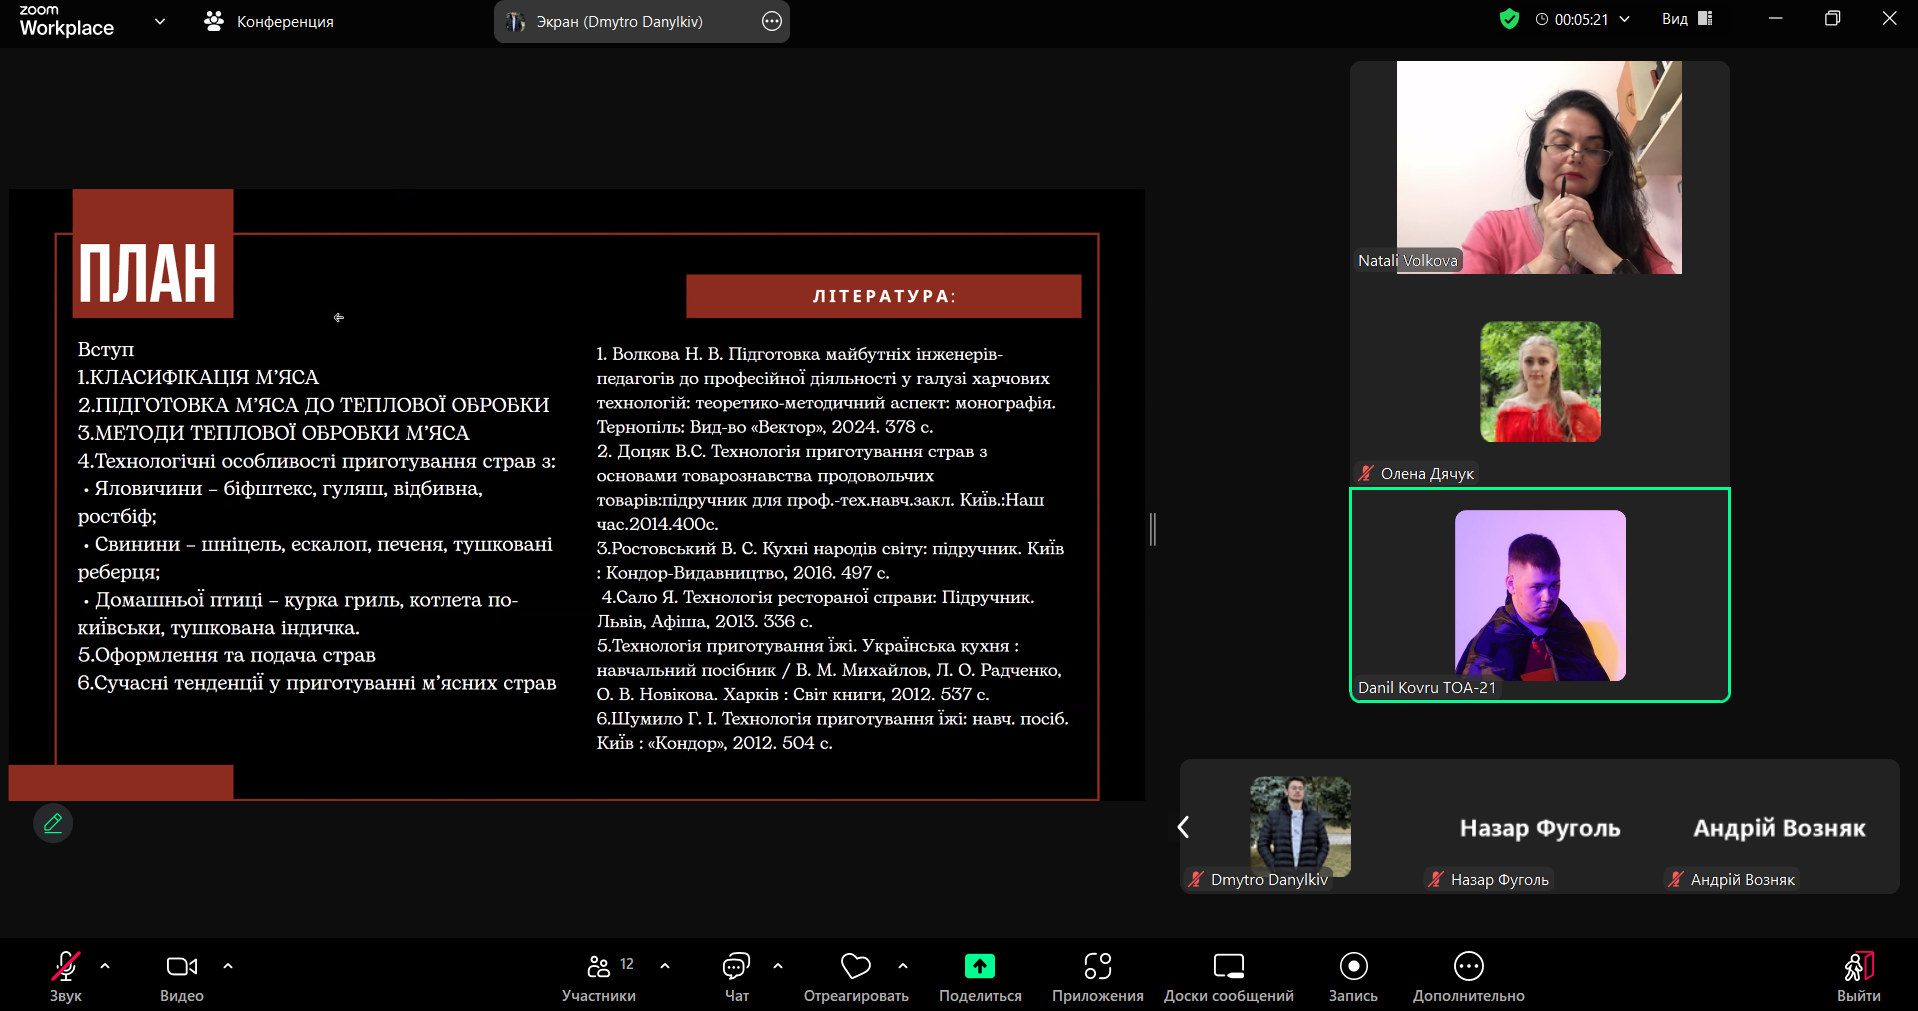This screenshot has height=1011, width=1918.
Task: Turn on the video camera
Action: pos(181,967)
